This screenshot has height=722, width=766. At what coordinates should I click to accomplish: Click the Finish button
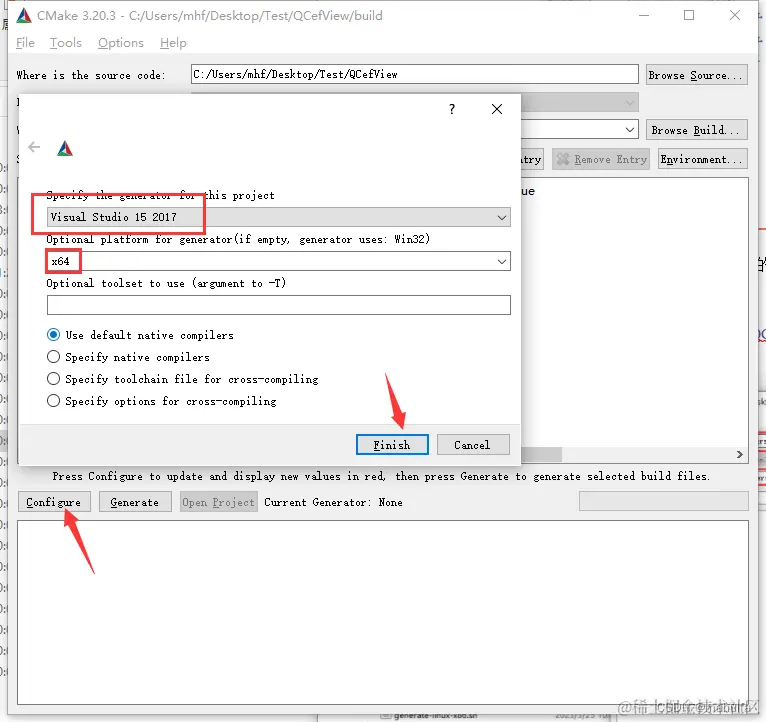(392, 445)
